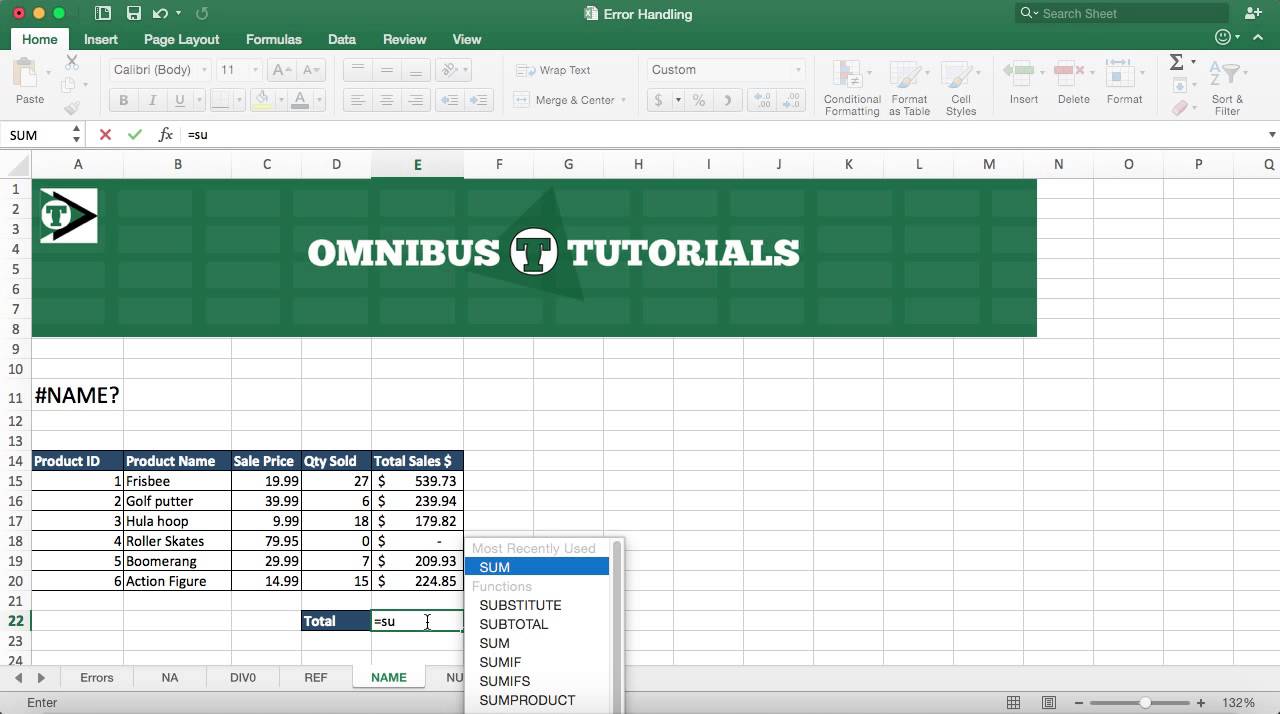
Task: Expand the Calibri (Body) font dropdown
Action: [x=205, y=70]
